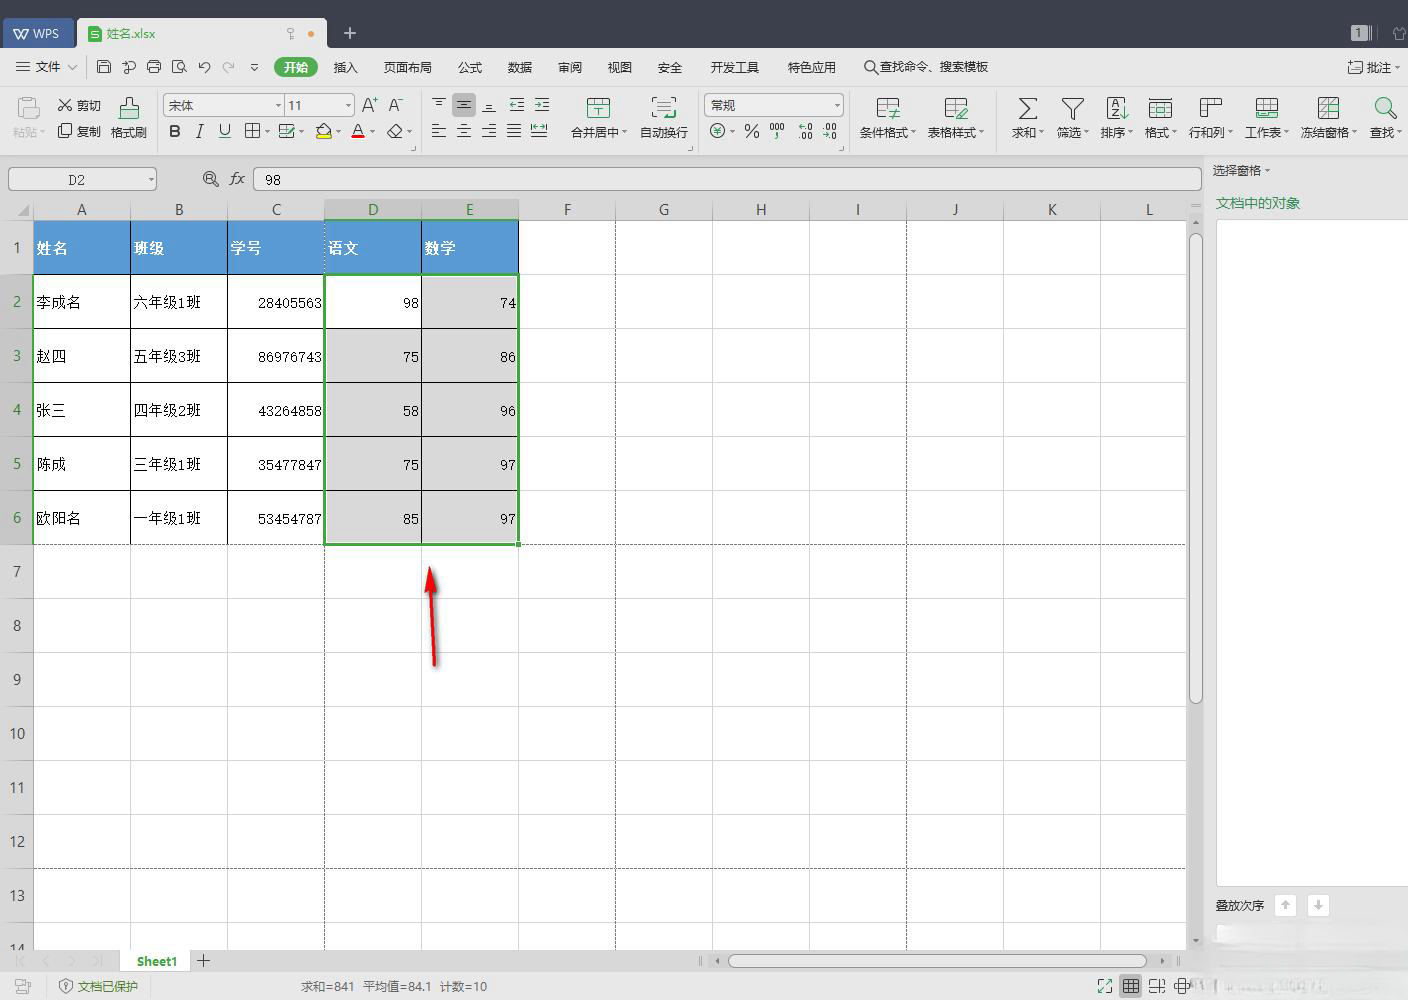This screenshot has height=1000, width=1408.
Task: Click the horizontal scrollbar
Action: (937, 960)
